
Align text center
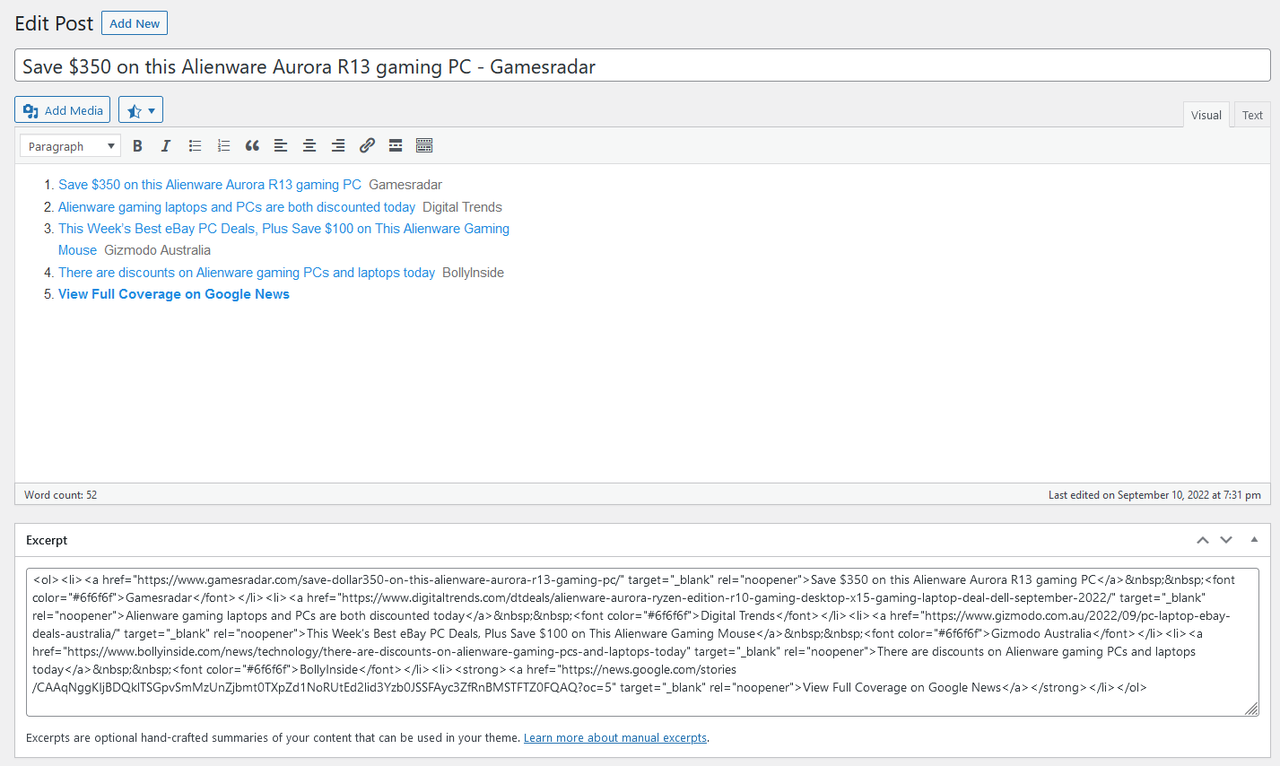pos(310,146)
